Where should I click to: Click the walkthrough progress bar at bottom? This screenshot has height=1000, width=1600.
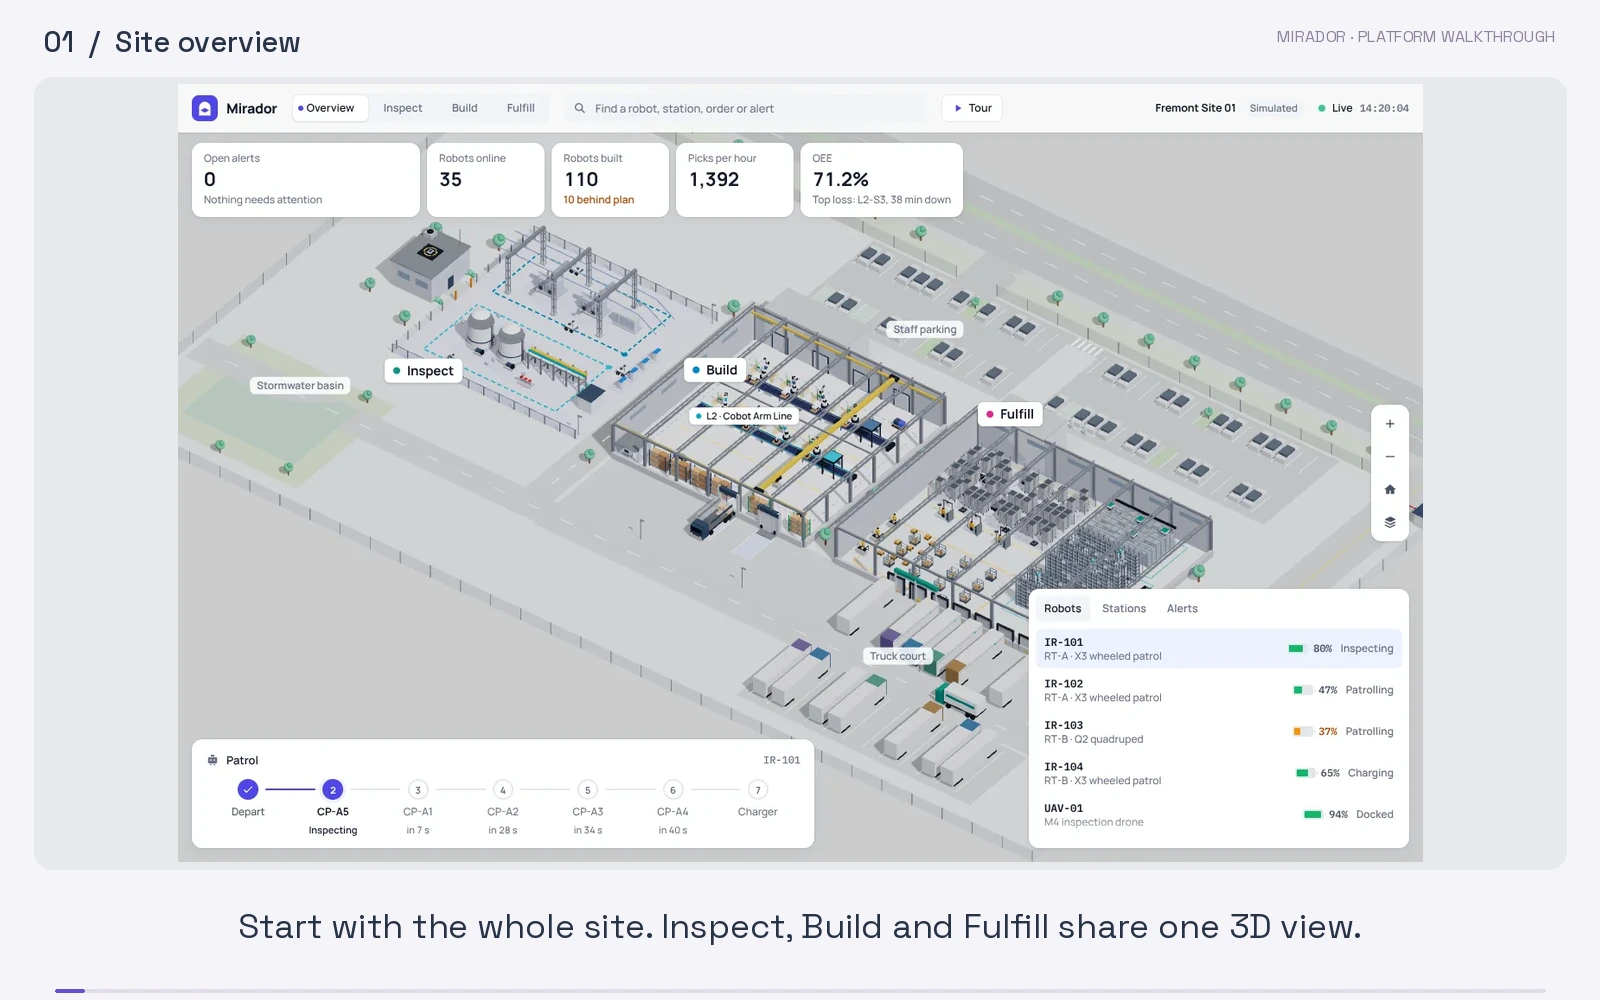tap(800, 991)
